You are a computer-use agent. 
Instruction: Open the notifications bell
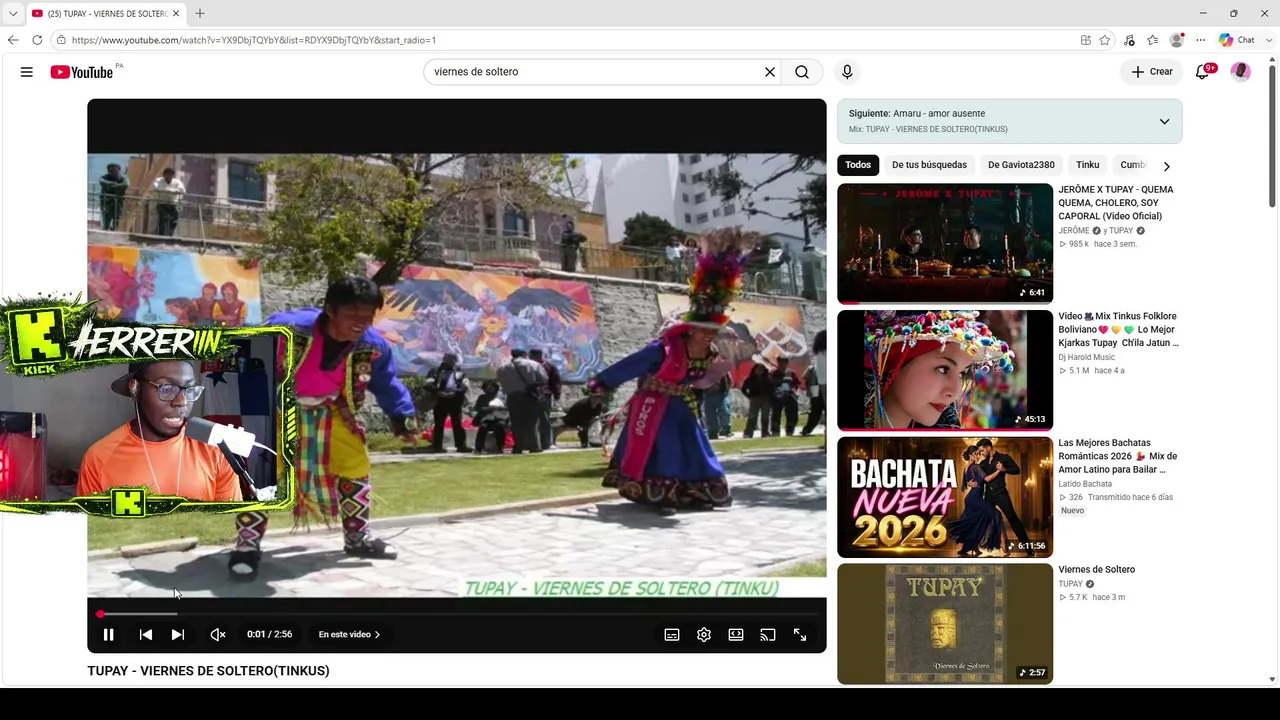1203,72
